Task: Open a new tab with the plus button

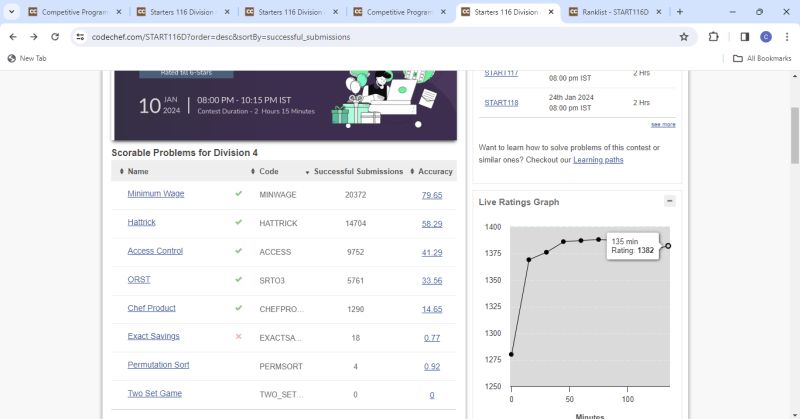Action: tap(680, 12)
